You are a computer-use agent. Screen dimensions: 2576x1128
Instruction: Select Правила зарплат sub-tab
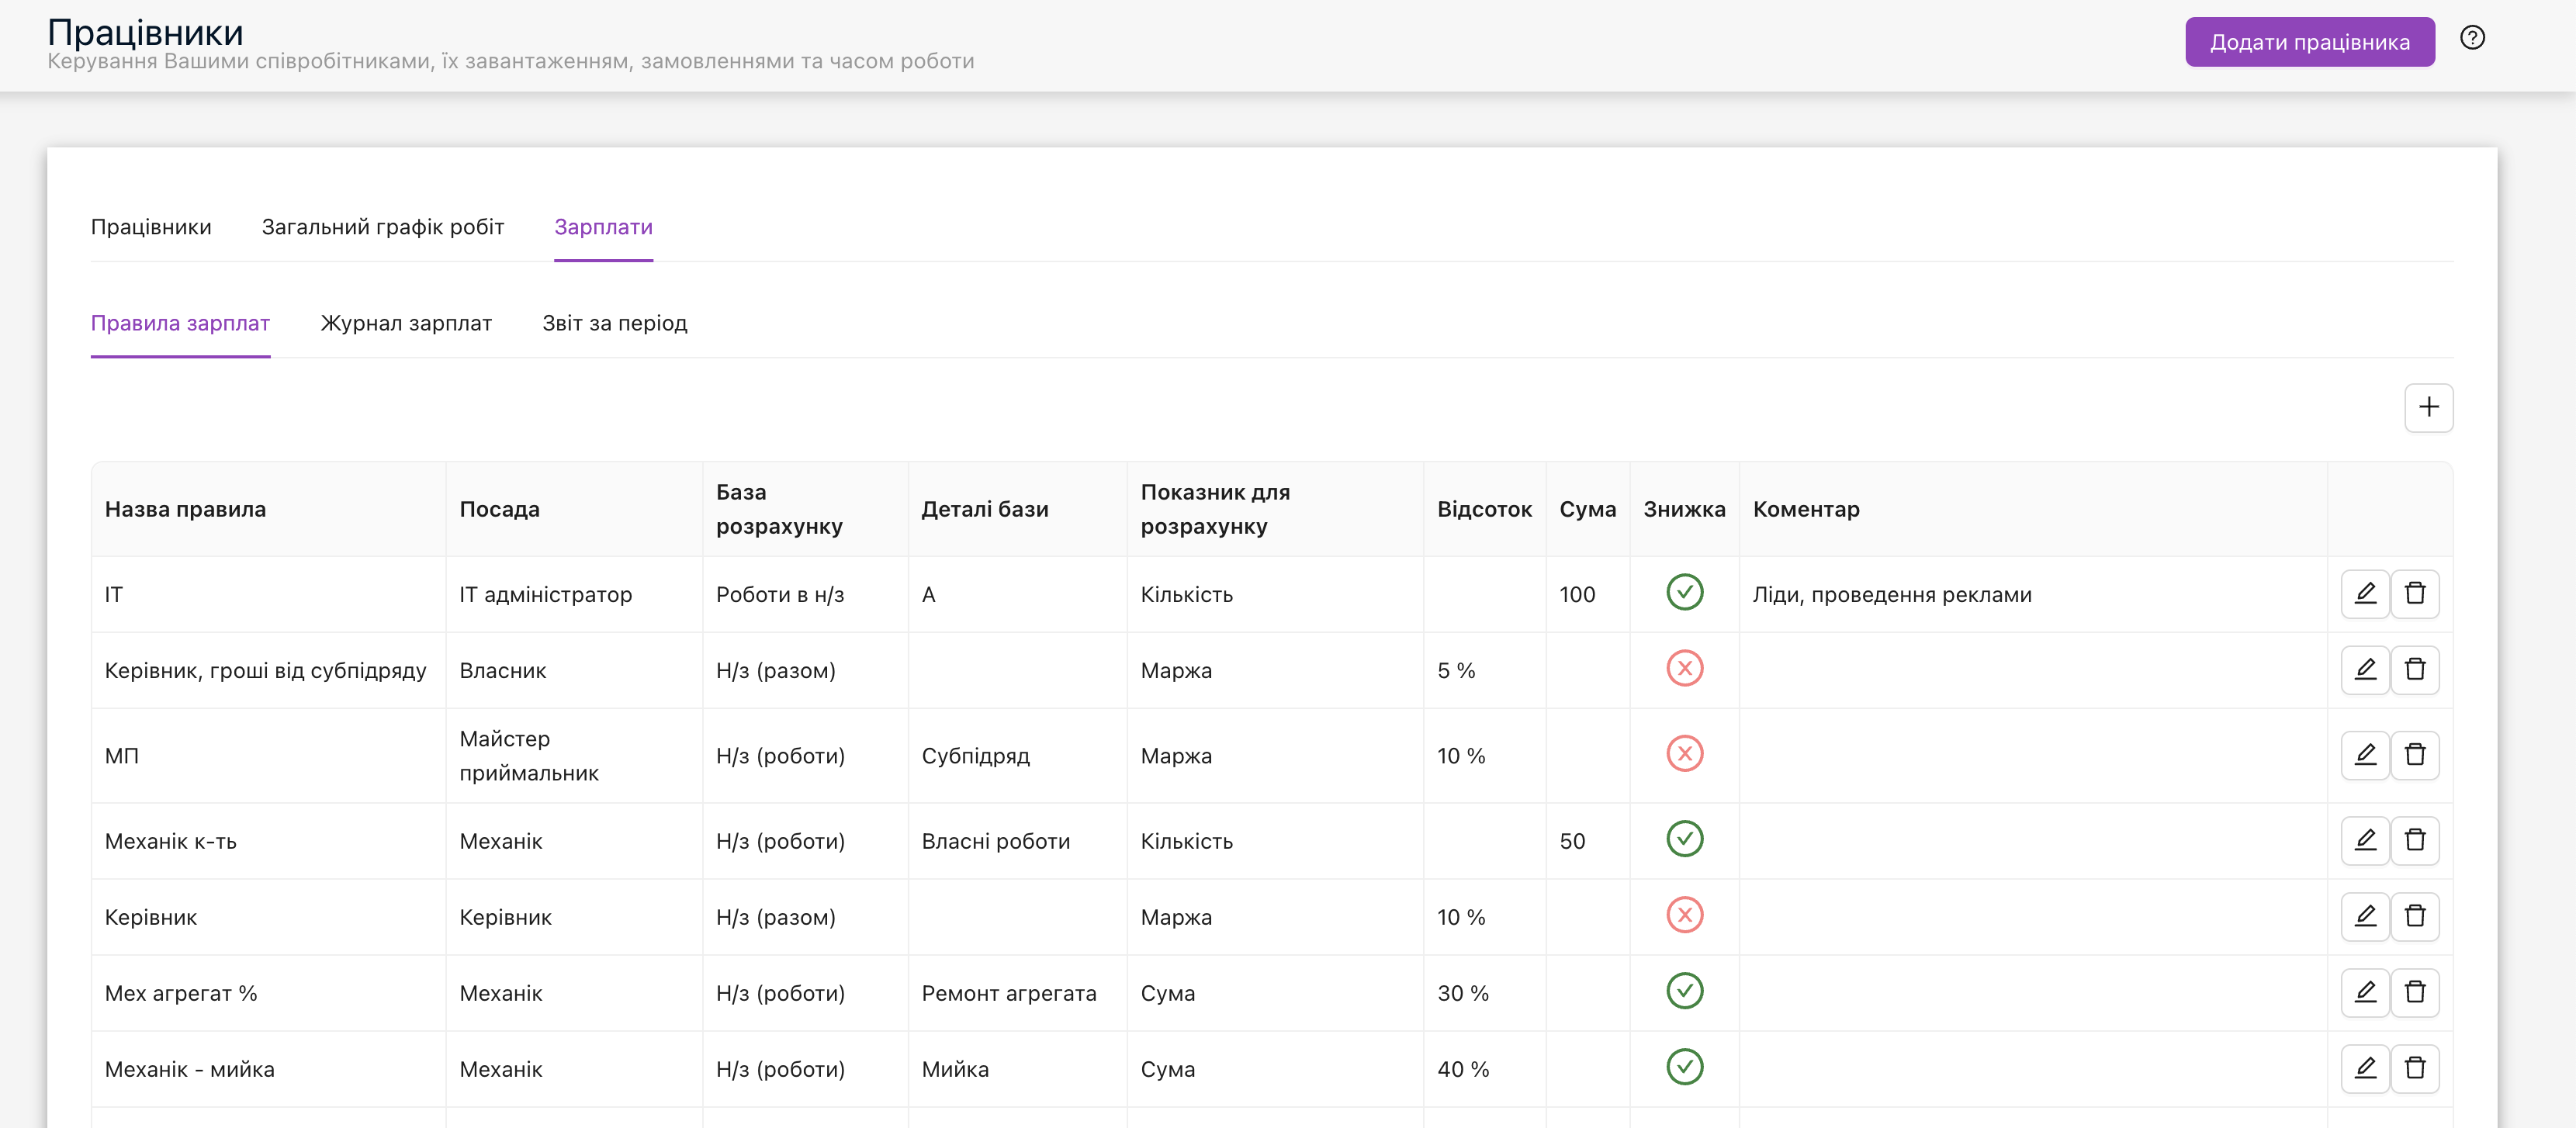181,323
